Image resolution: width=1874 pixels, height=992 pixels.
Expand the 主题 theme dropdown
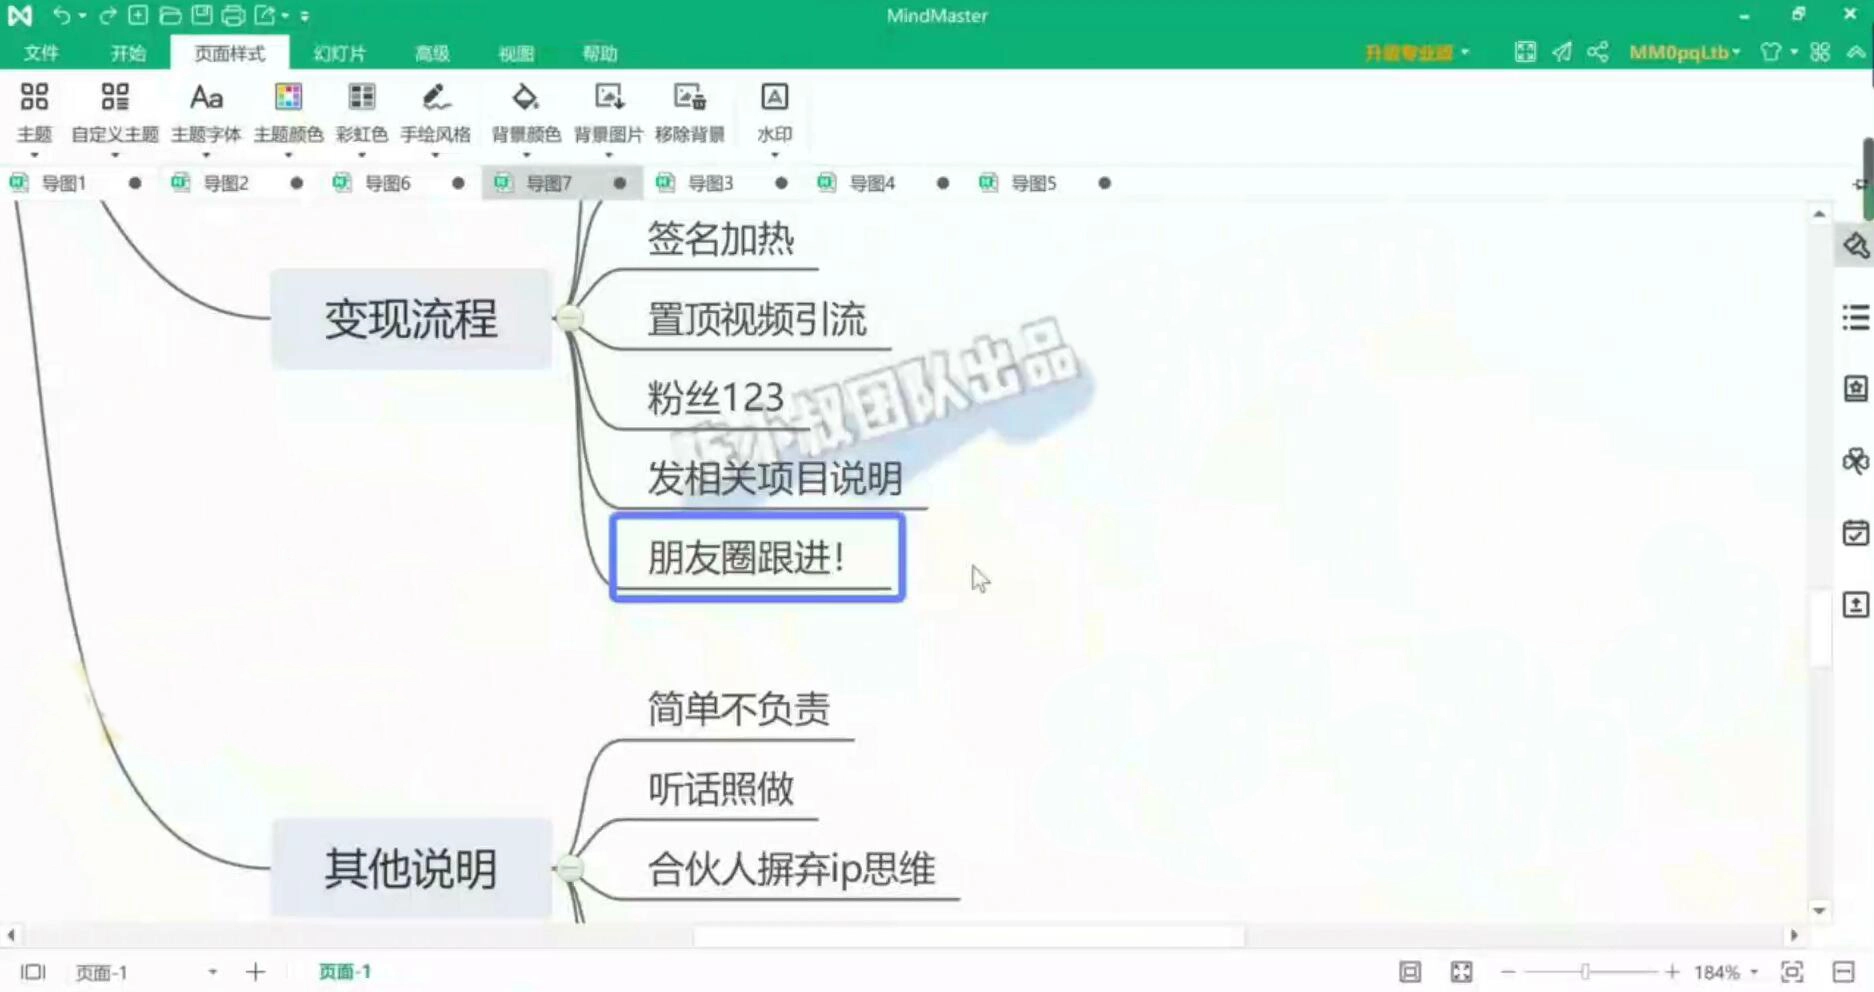coord(33,157)
